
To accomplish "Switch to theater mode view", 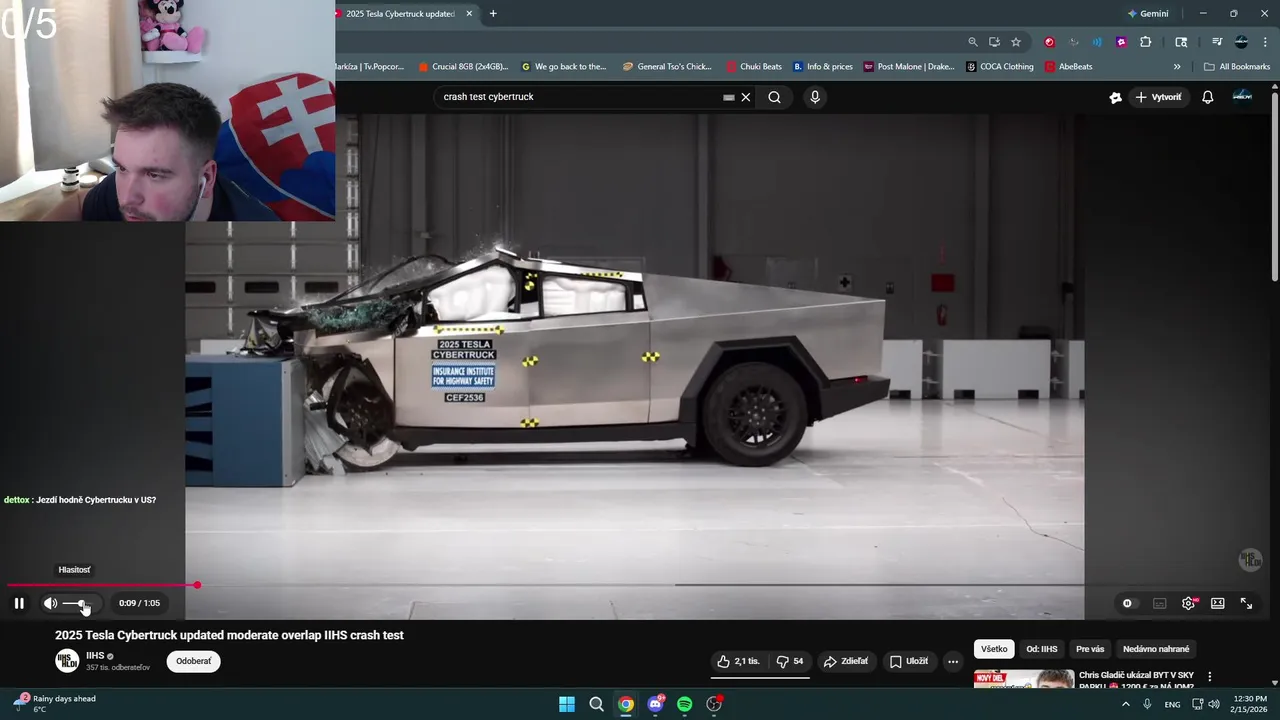I will 1217,603.
